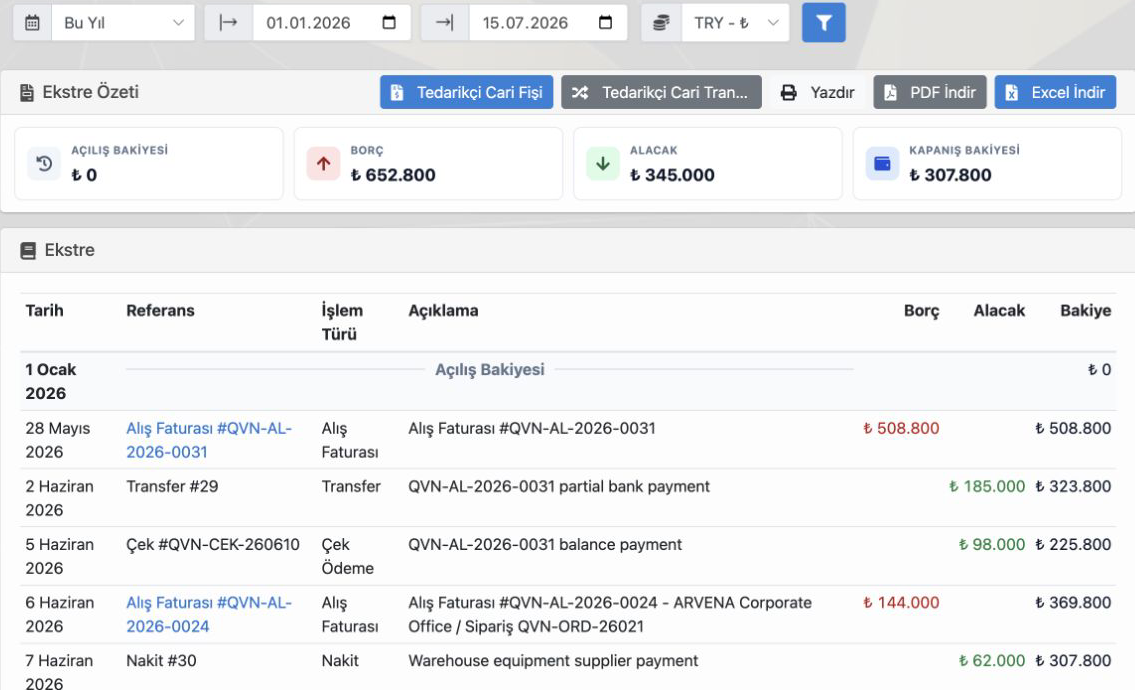
Task: Click the Alacak column header
Action: (x=999, y=311)
